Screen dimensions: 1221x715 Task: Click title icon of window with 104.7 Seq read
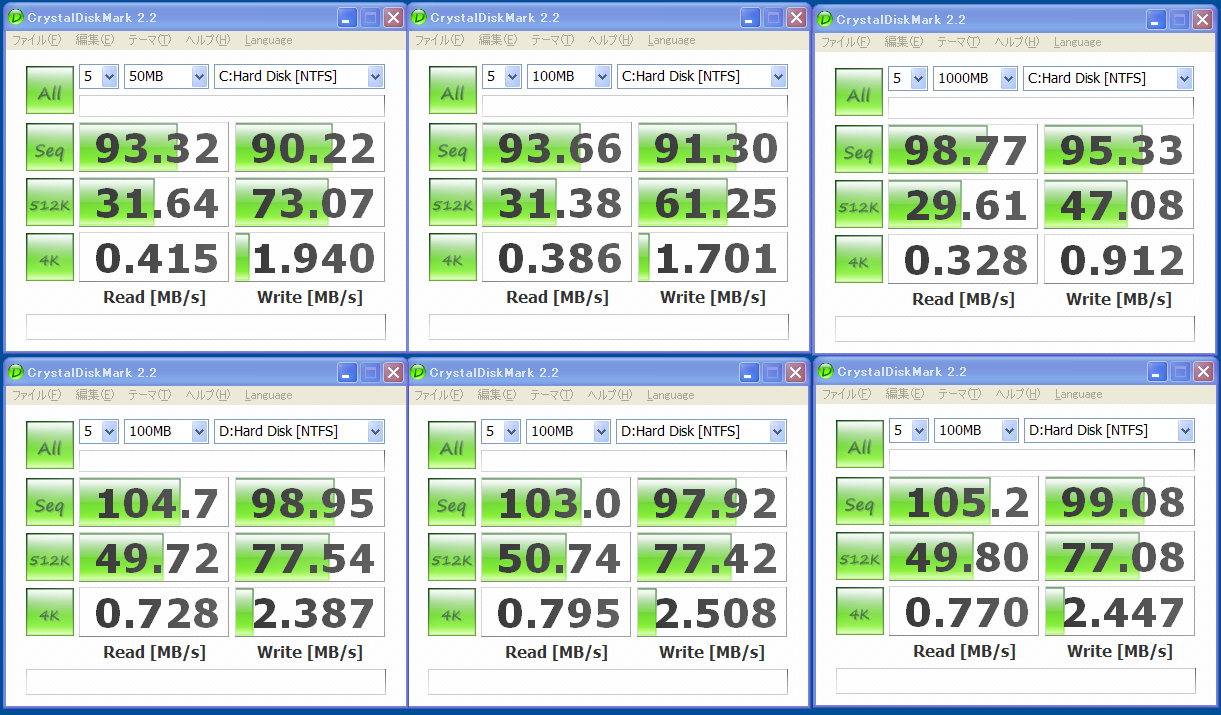click(x=15, y=372)
